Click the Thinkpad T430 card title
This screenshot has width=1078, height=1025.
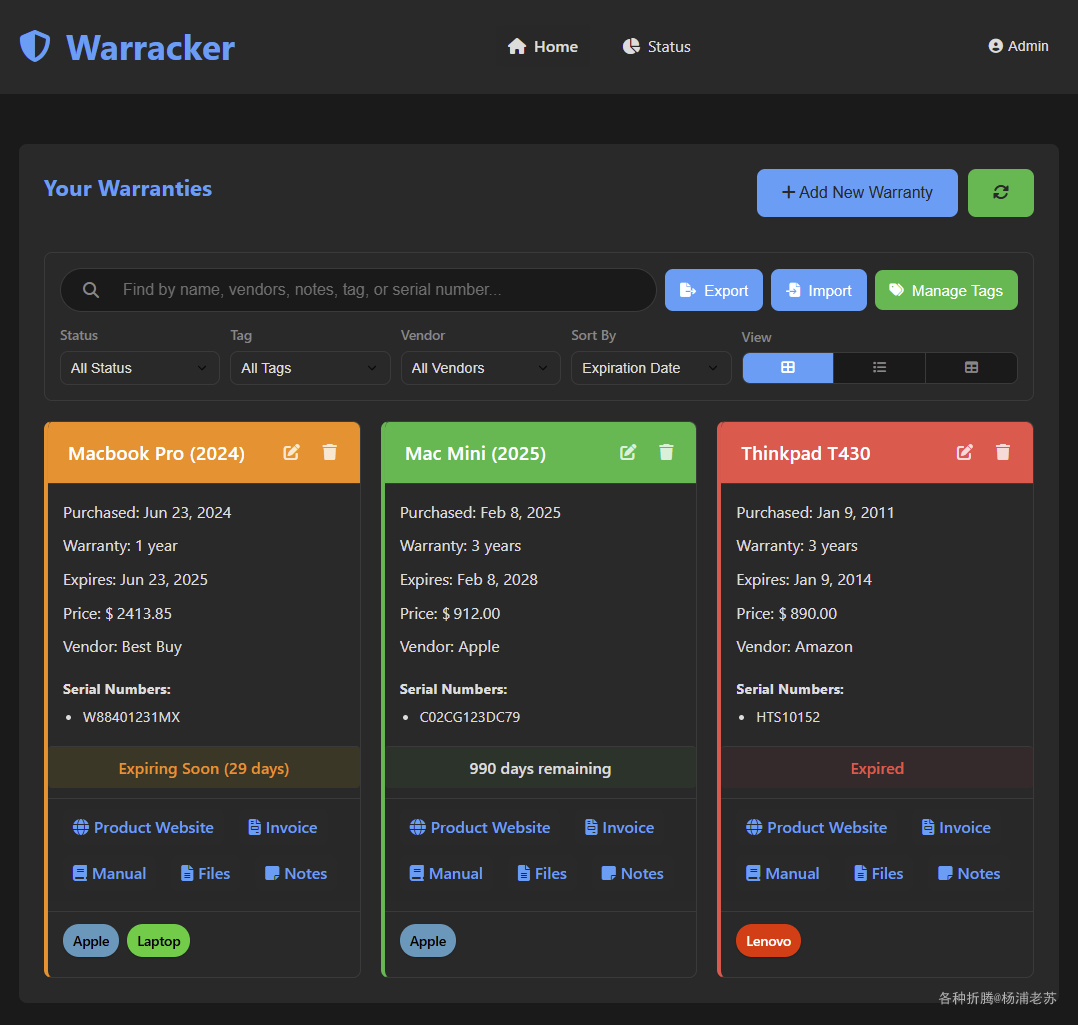coord(806,454)
